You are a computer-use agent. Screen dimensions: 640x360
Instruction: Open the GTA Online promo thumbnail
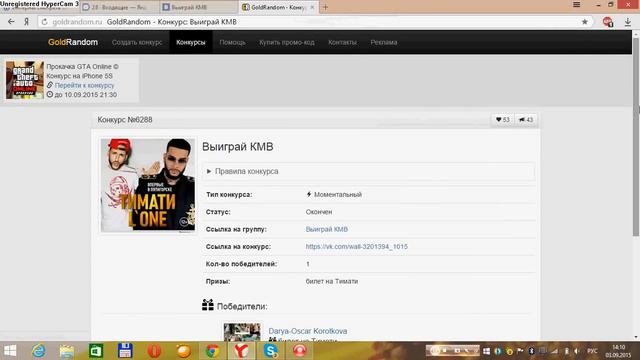click(x=24, y=80)
